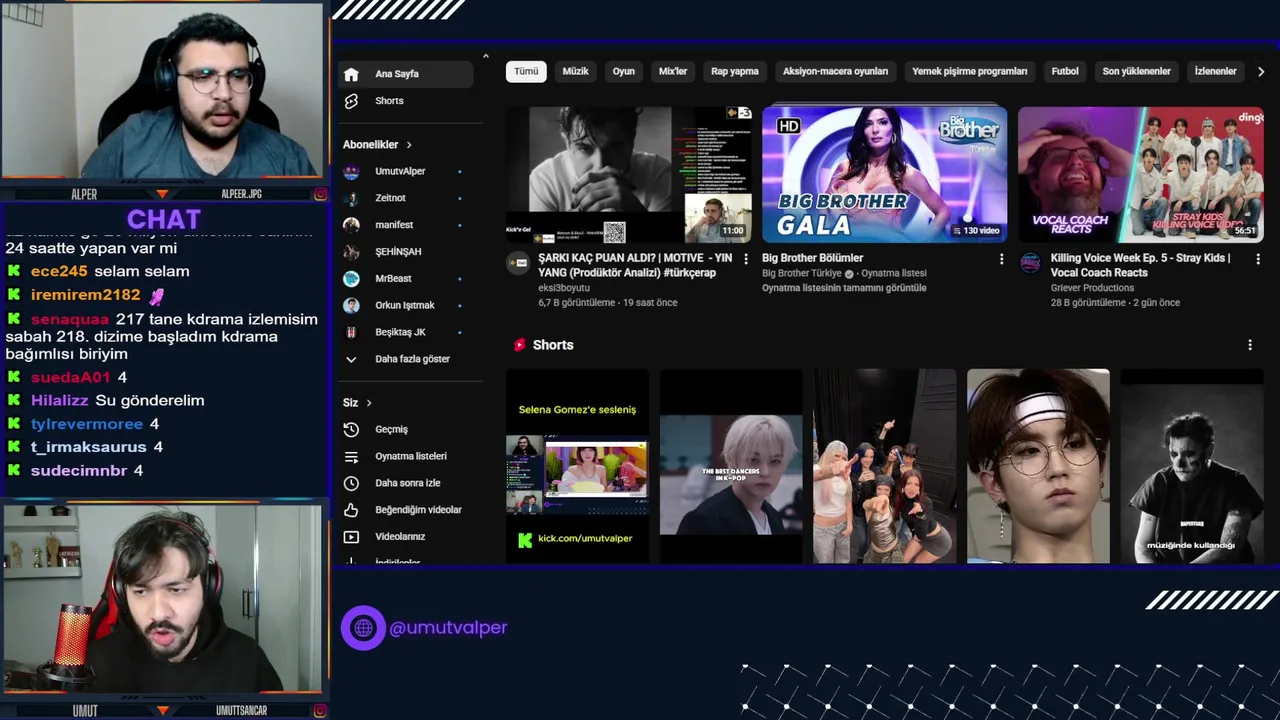This screenshot has height=720, width=1280.
Task: Select the Rap yapma filter chip
Action: [735, 72]
